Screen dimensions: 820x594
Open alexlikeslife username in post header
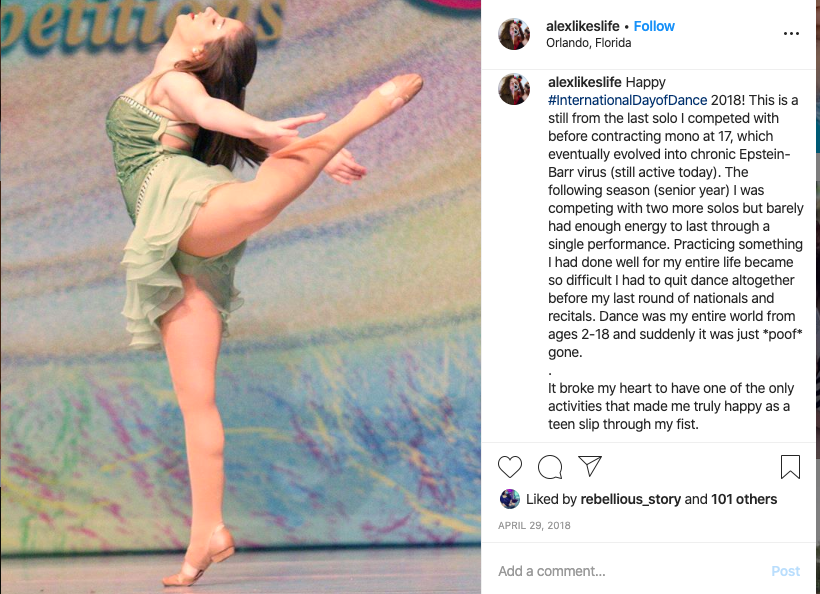click(583, 26)
